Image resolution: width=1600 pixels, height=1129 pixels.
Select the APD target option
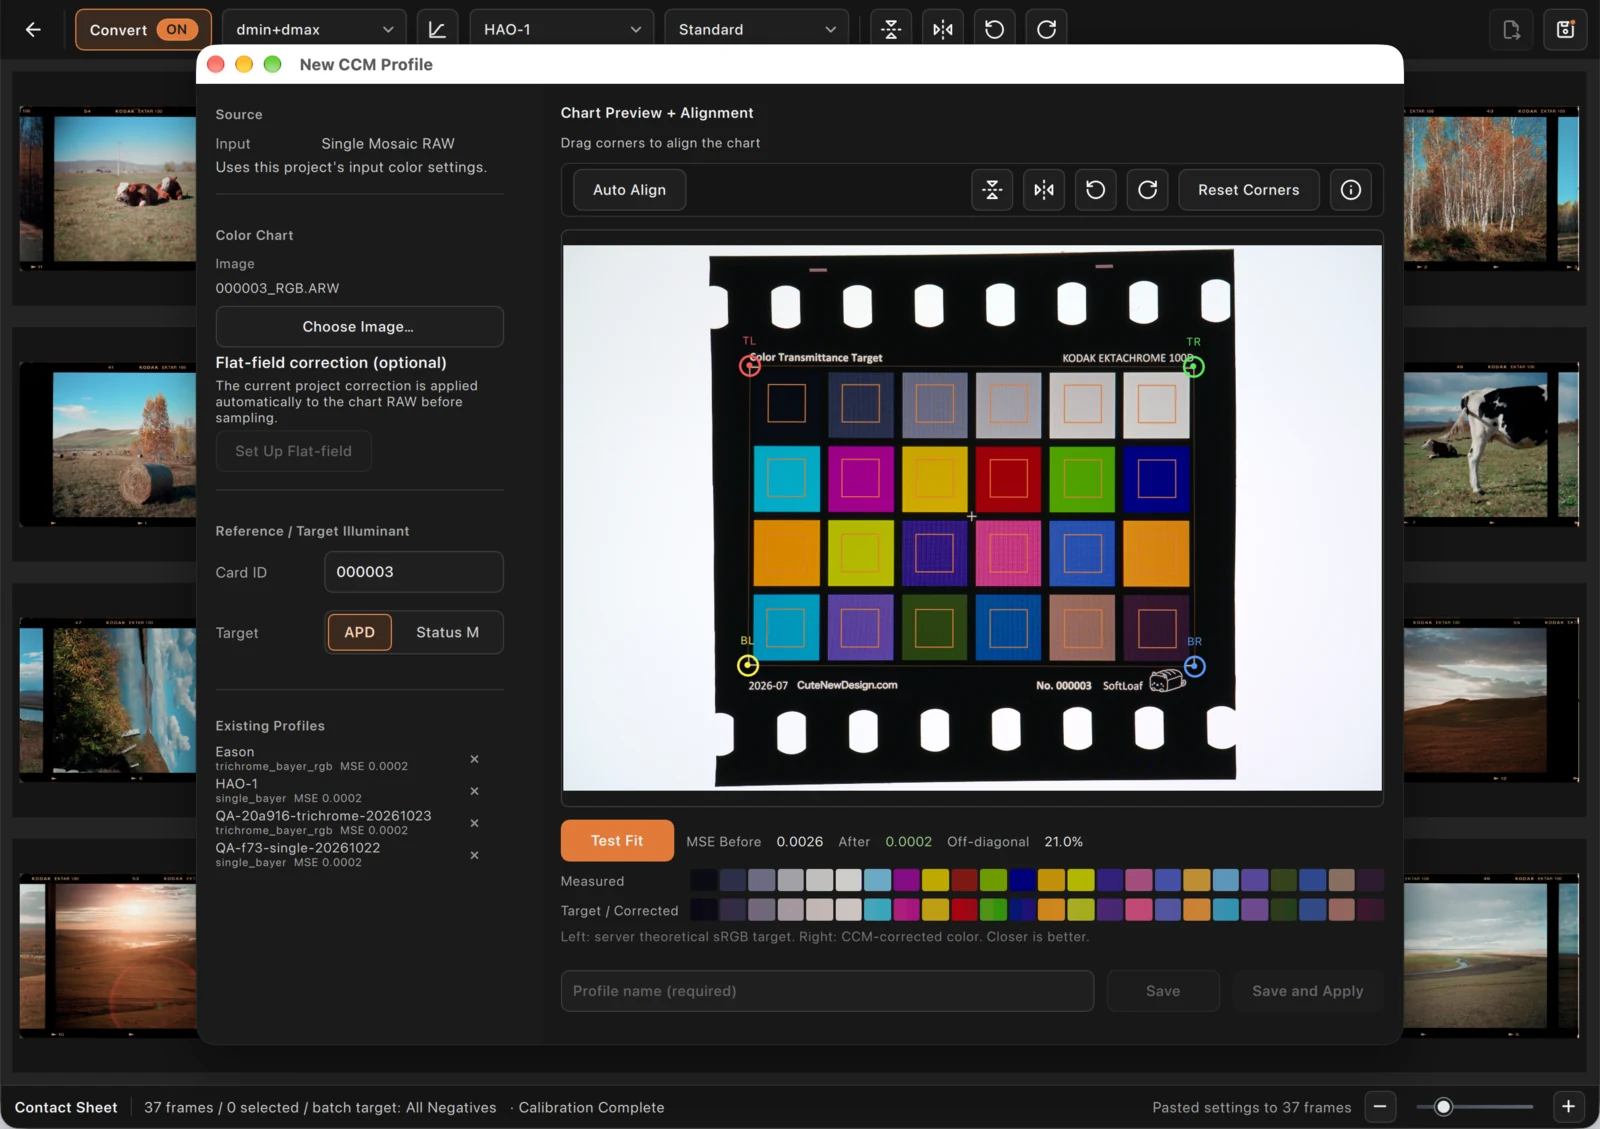pos(360,633)
